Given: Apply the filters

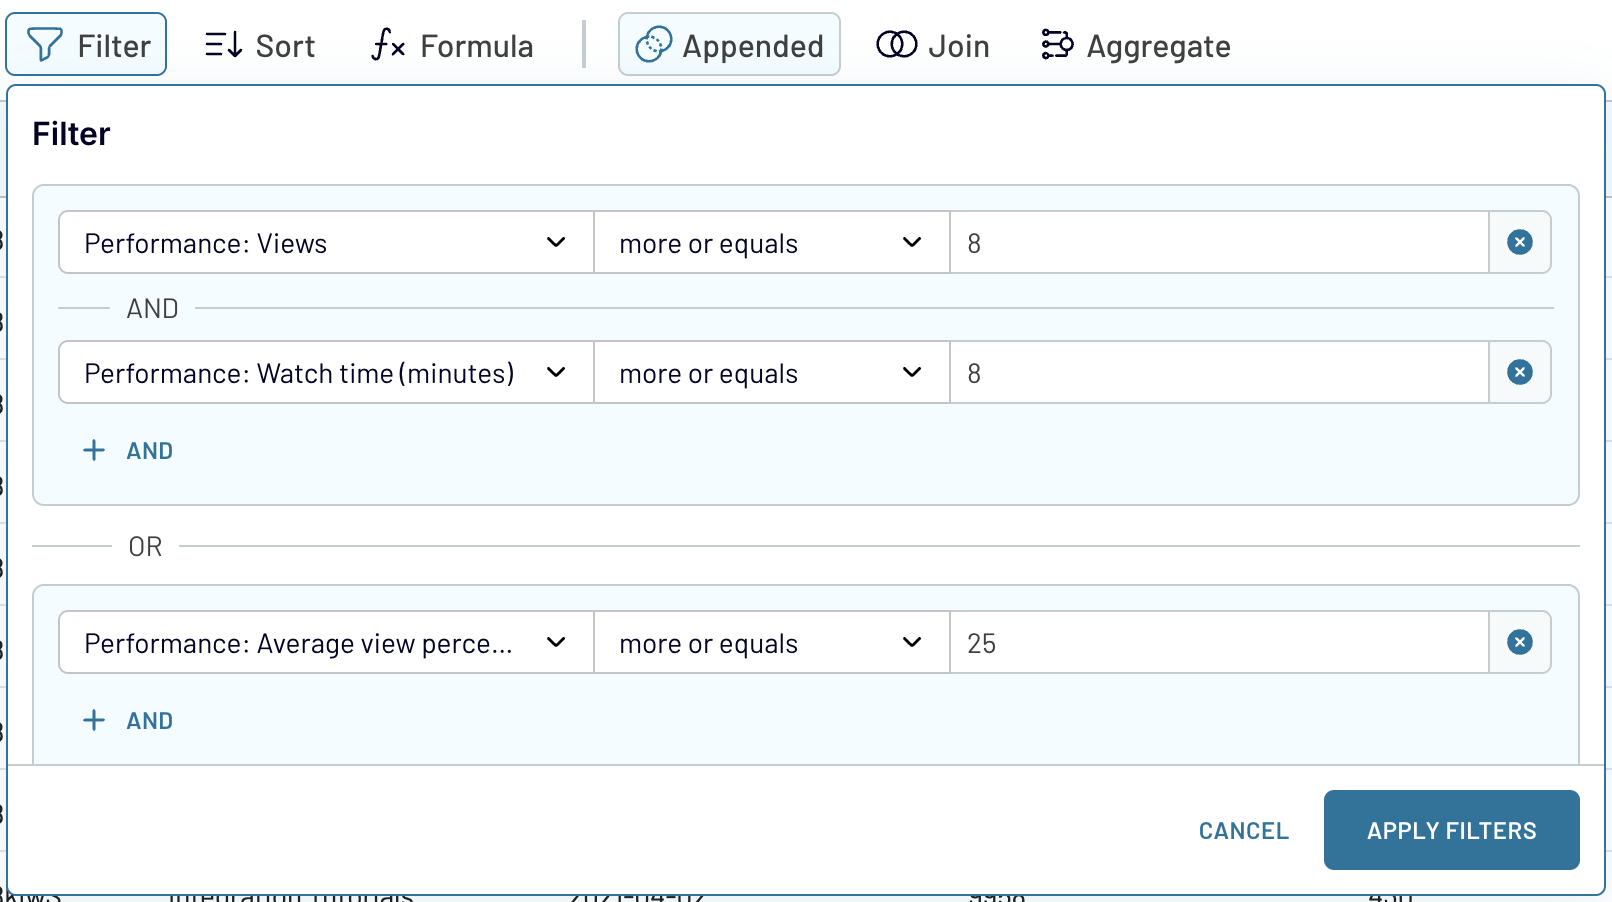Looking at the screenshot, I should [1451, 830].
